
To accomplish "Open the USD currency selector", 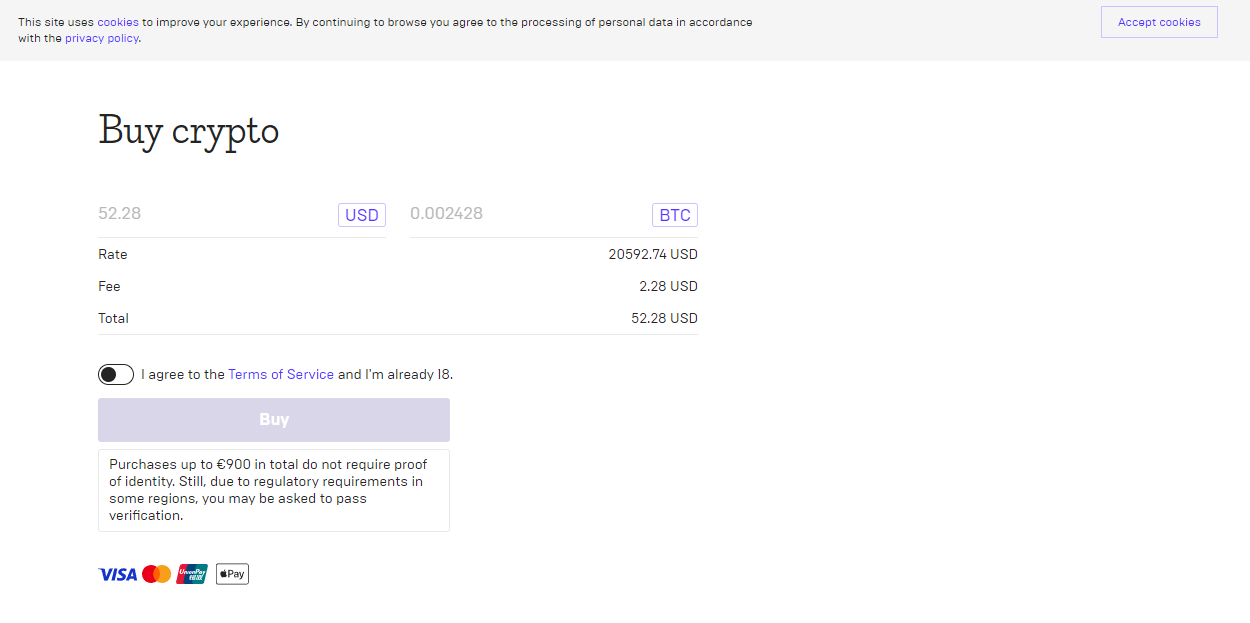I will point(362,215).
